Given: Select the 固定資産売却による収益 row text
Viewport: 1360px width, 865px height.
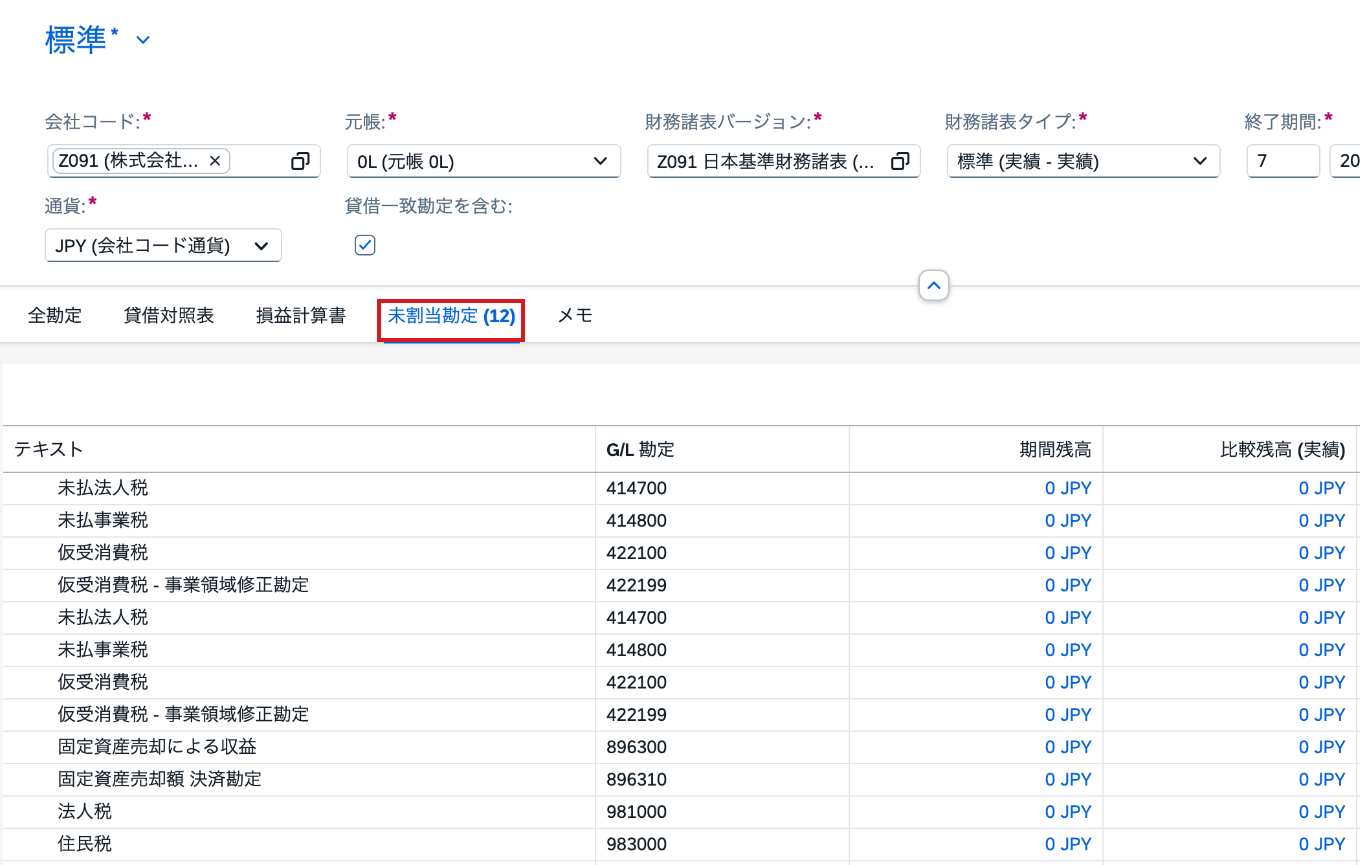Looking at the screenshot, I should (x=158, y=747).
